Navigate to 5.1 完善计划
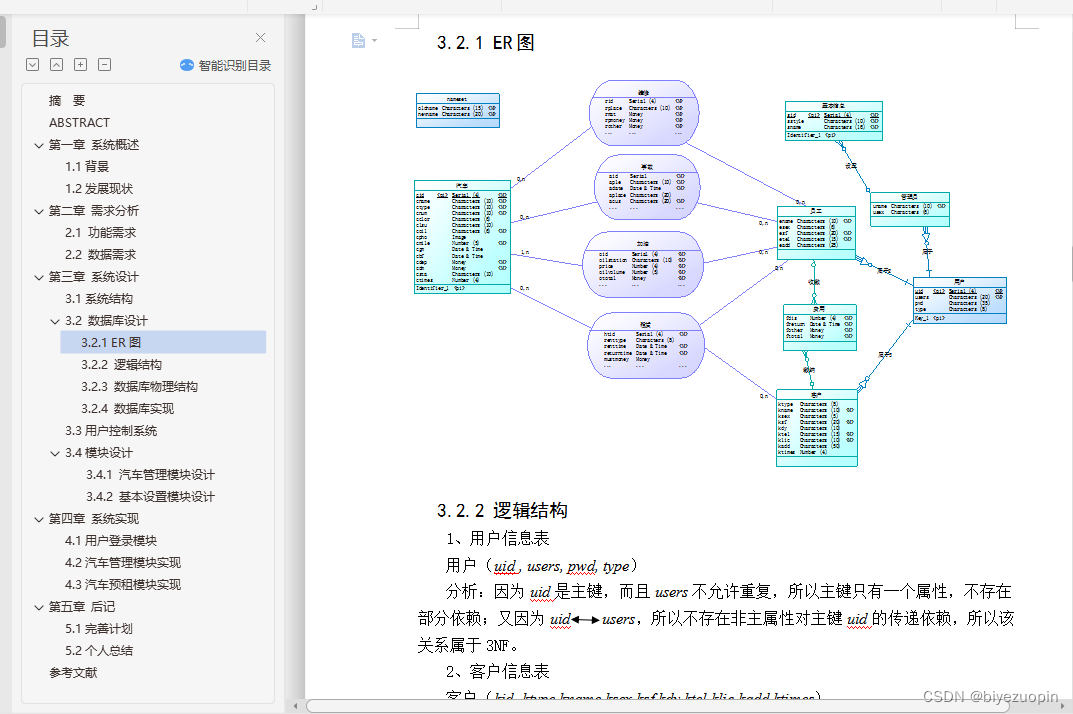The width and height of the screenshot is (1073, 714). tap(99, 628)
